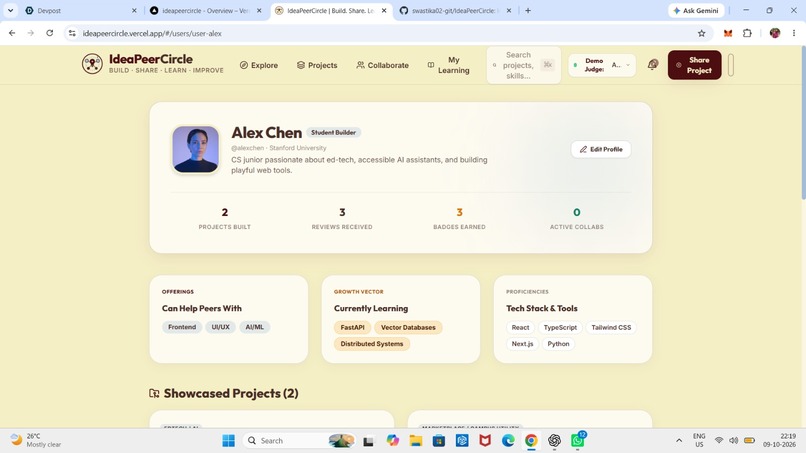Image resolution: width=806 pixels, height=453 pixels.
Task: Click the page vertical scrollbar
Action: tap(802, 122)
